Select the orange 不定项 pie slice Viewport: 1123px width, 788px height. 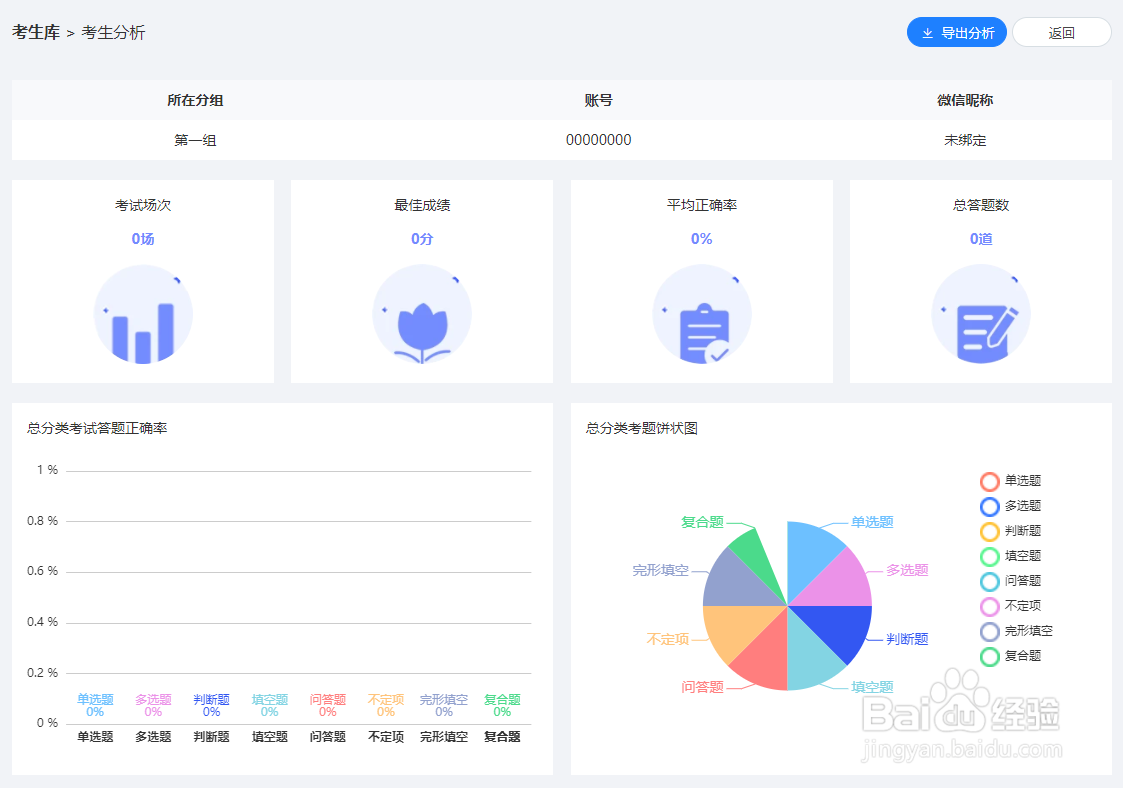[x=735, y=628]
